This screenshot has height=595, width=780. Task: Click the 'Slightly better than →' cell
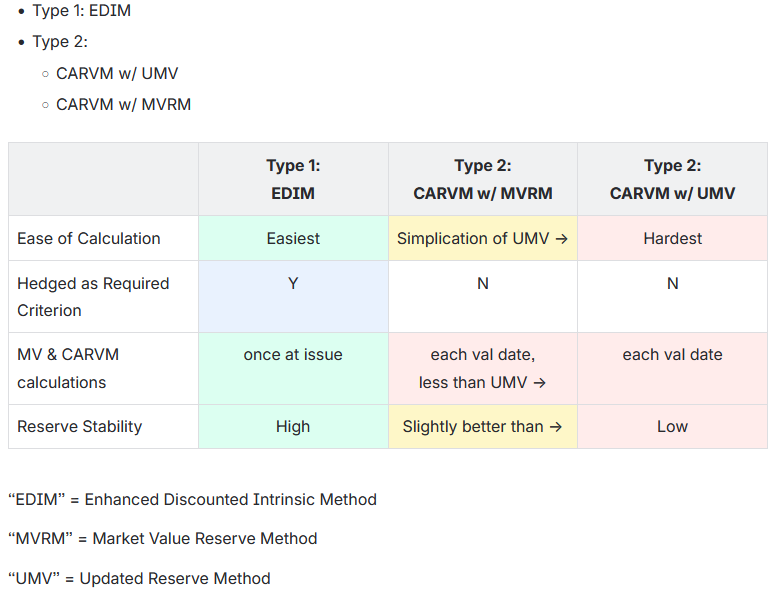coord(483,426)
